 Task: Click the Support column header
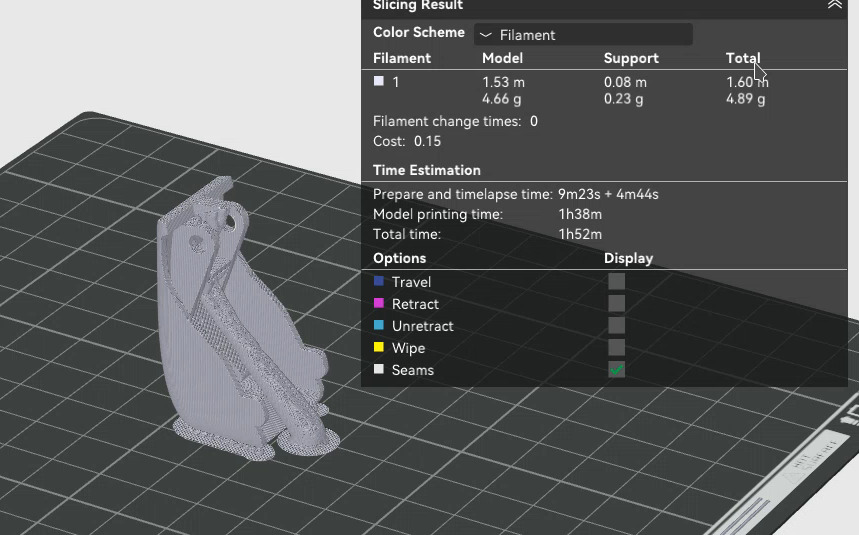631,59
